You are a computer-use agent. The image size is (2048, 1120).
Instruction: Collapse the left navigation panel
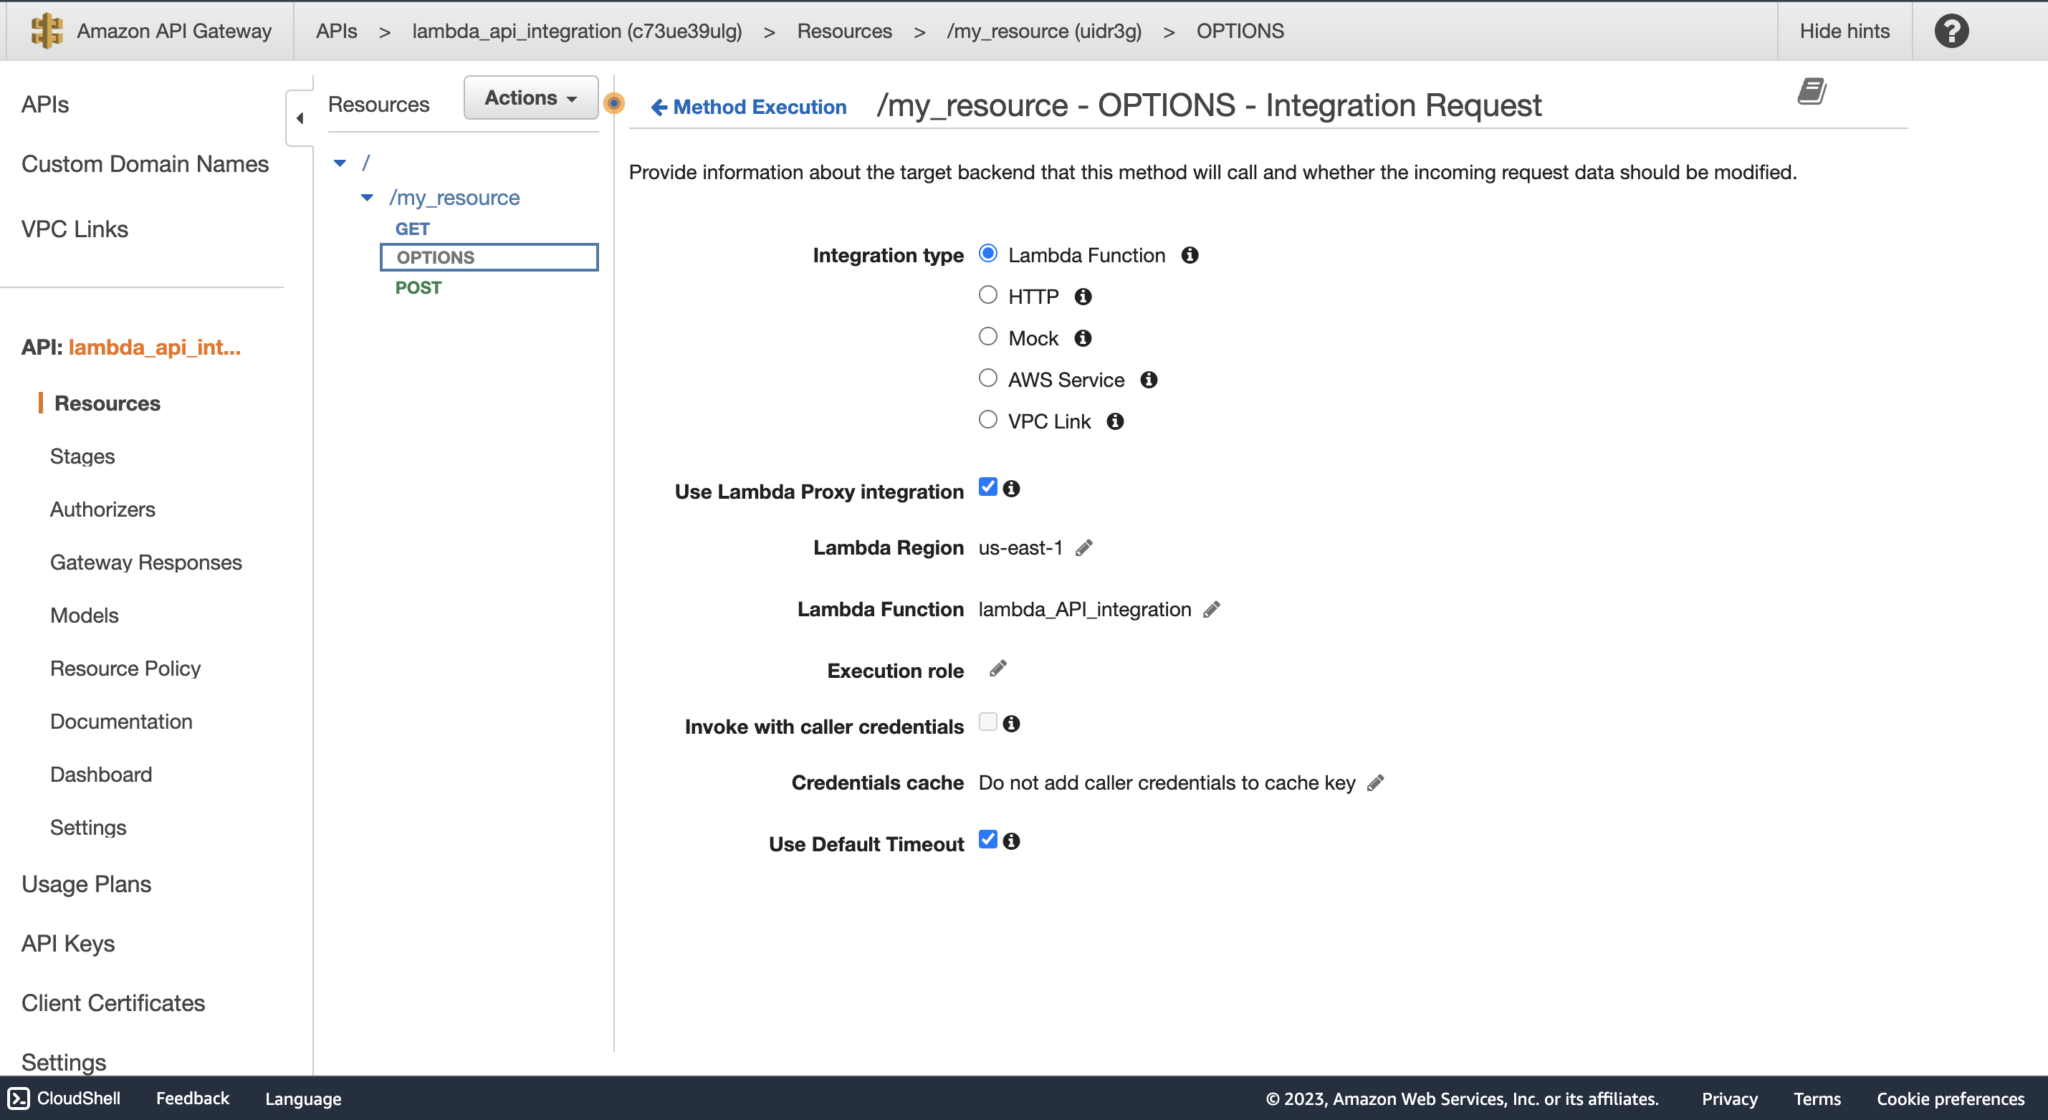pos(299,117)
